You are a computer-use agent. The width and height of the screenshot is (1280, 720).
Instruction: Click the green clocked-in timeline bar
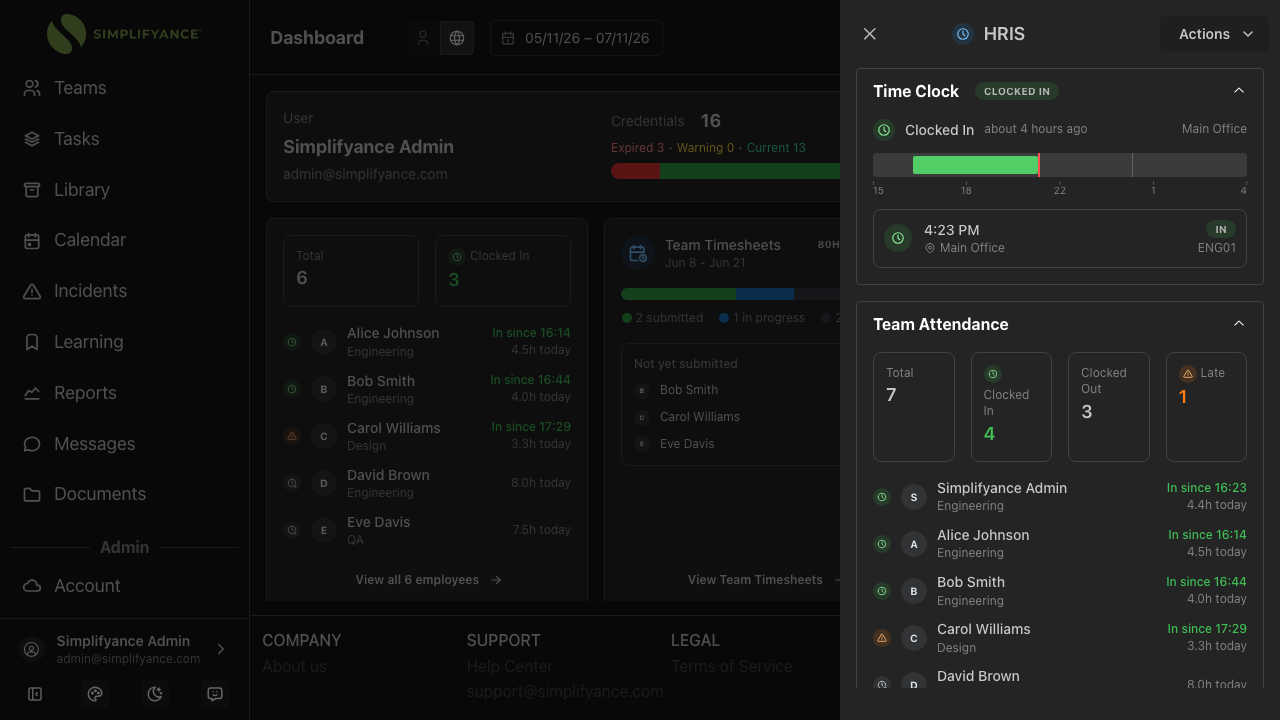point(975,165)
